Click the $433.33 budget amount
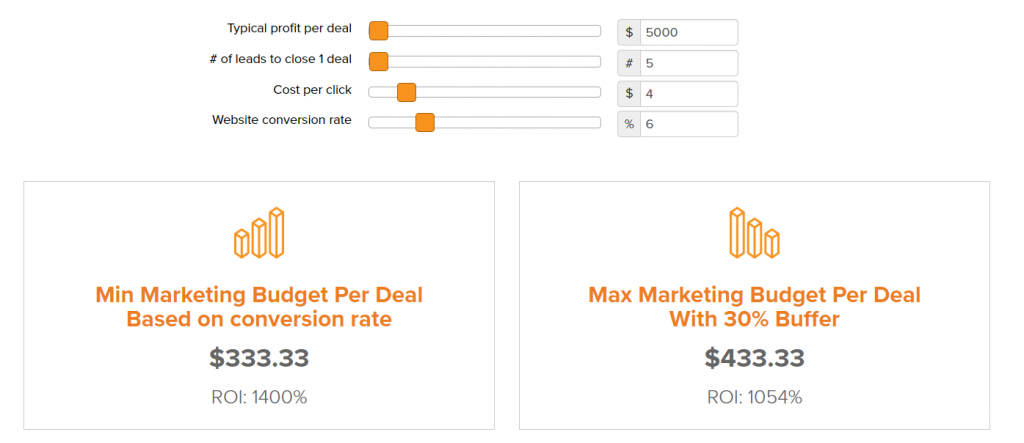Viewport: 1024px width, 443px height. click(754, 358)
